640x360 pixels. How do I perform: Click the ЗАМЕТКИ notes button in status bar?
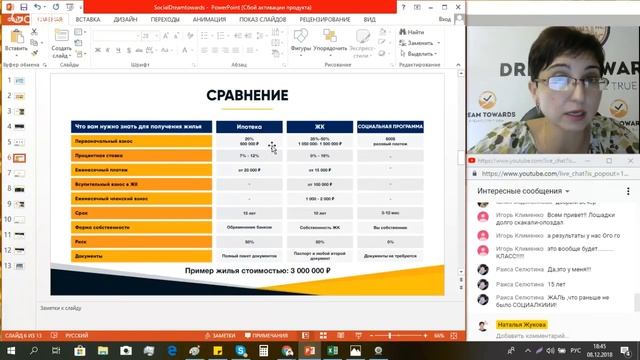(220, 335)
